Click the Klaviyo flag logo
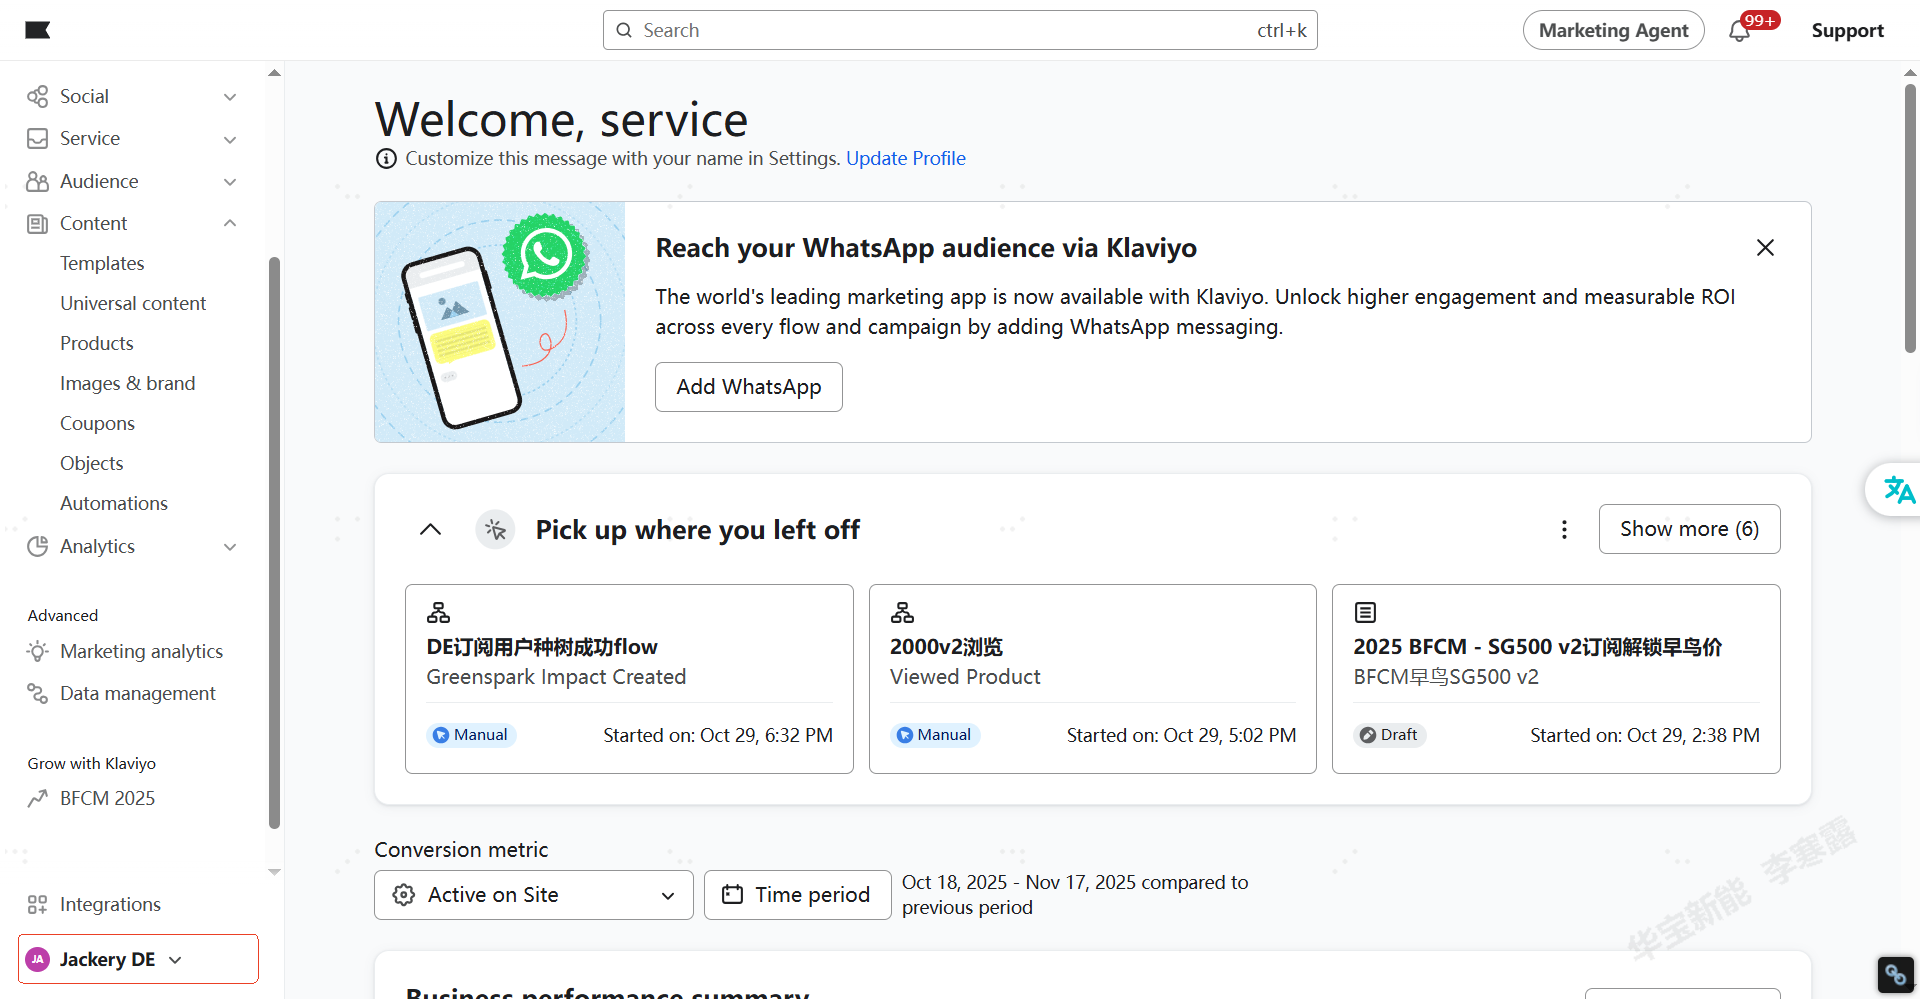 pos(37,30)
